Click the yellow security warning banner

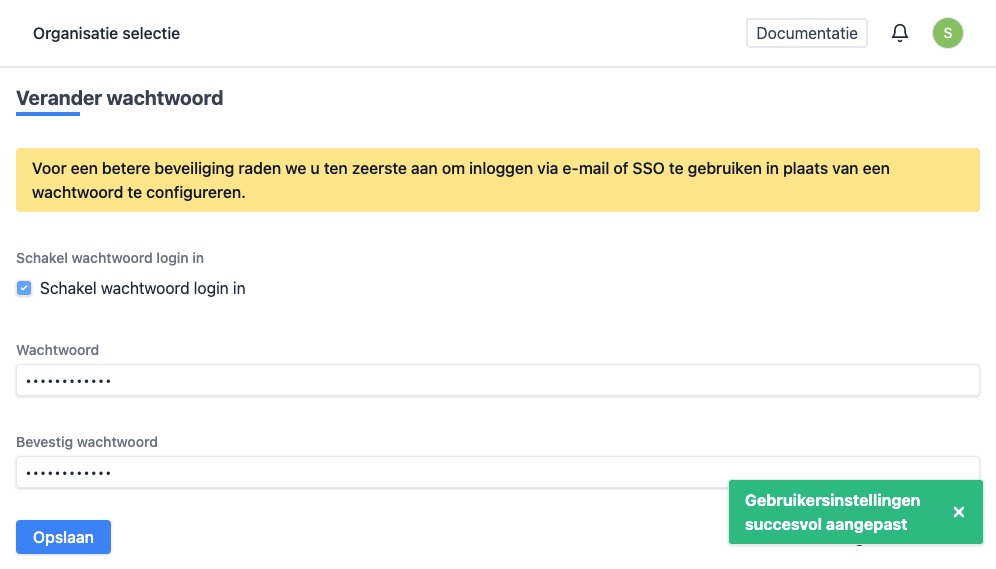[x=497, y=180]
